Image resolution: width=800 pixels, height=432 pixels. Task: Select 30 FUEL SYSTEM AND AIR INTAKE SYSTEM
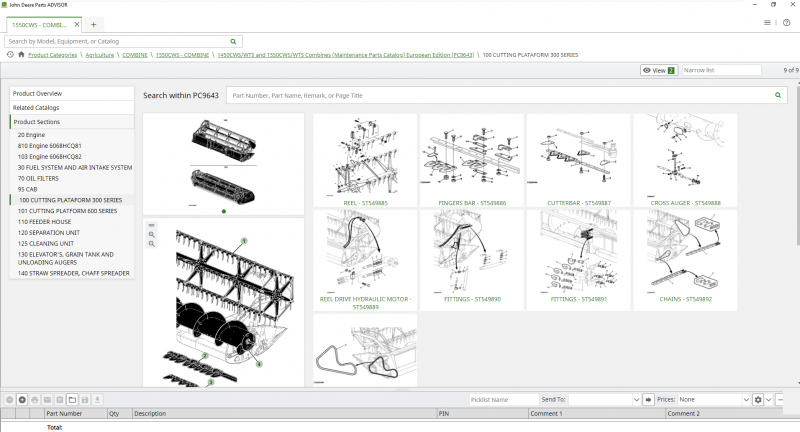click(x=74, y=167)
